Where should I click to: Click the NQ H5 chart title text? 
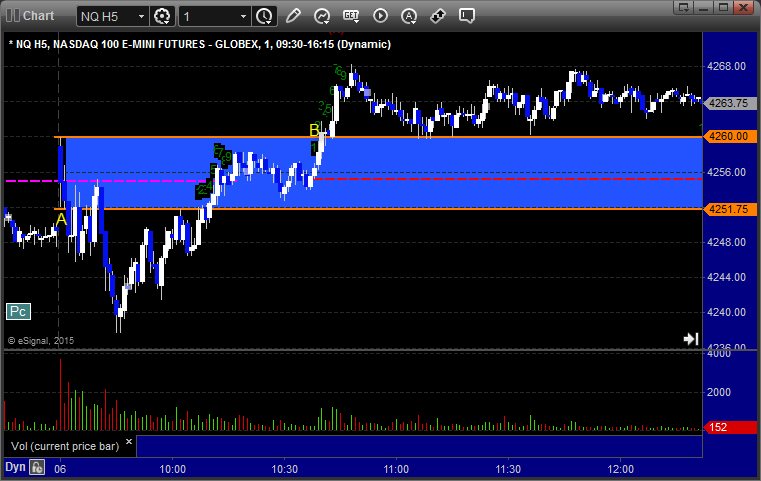pos(199,44)
